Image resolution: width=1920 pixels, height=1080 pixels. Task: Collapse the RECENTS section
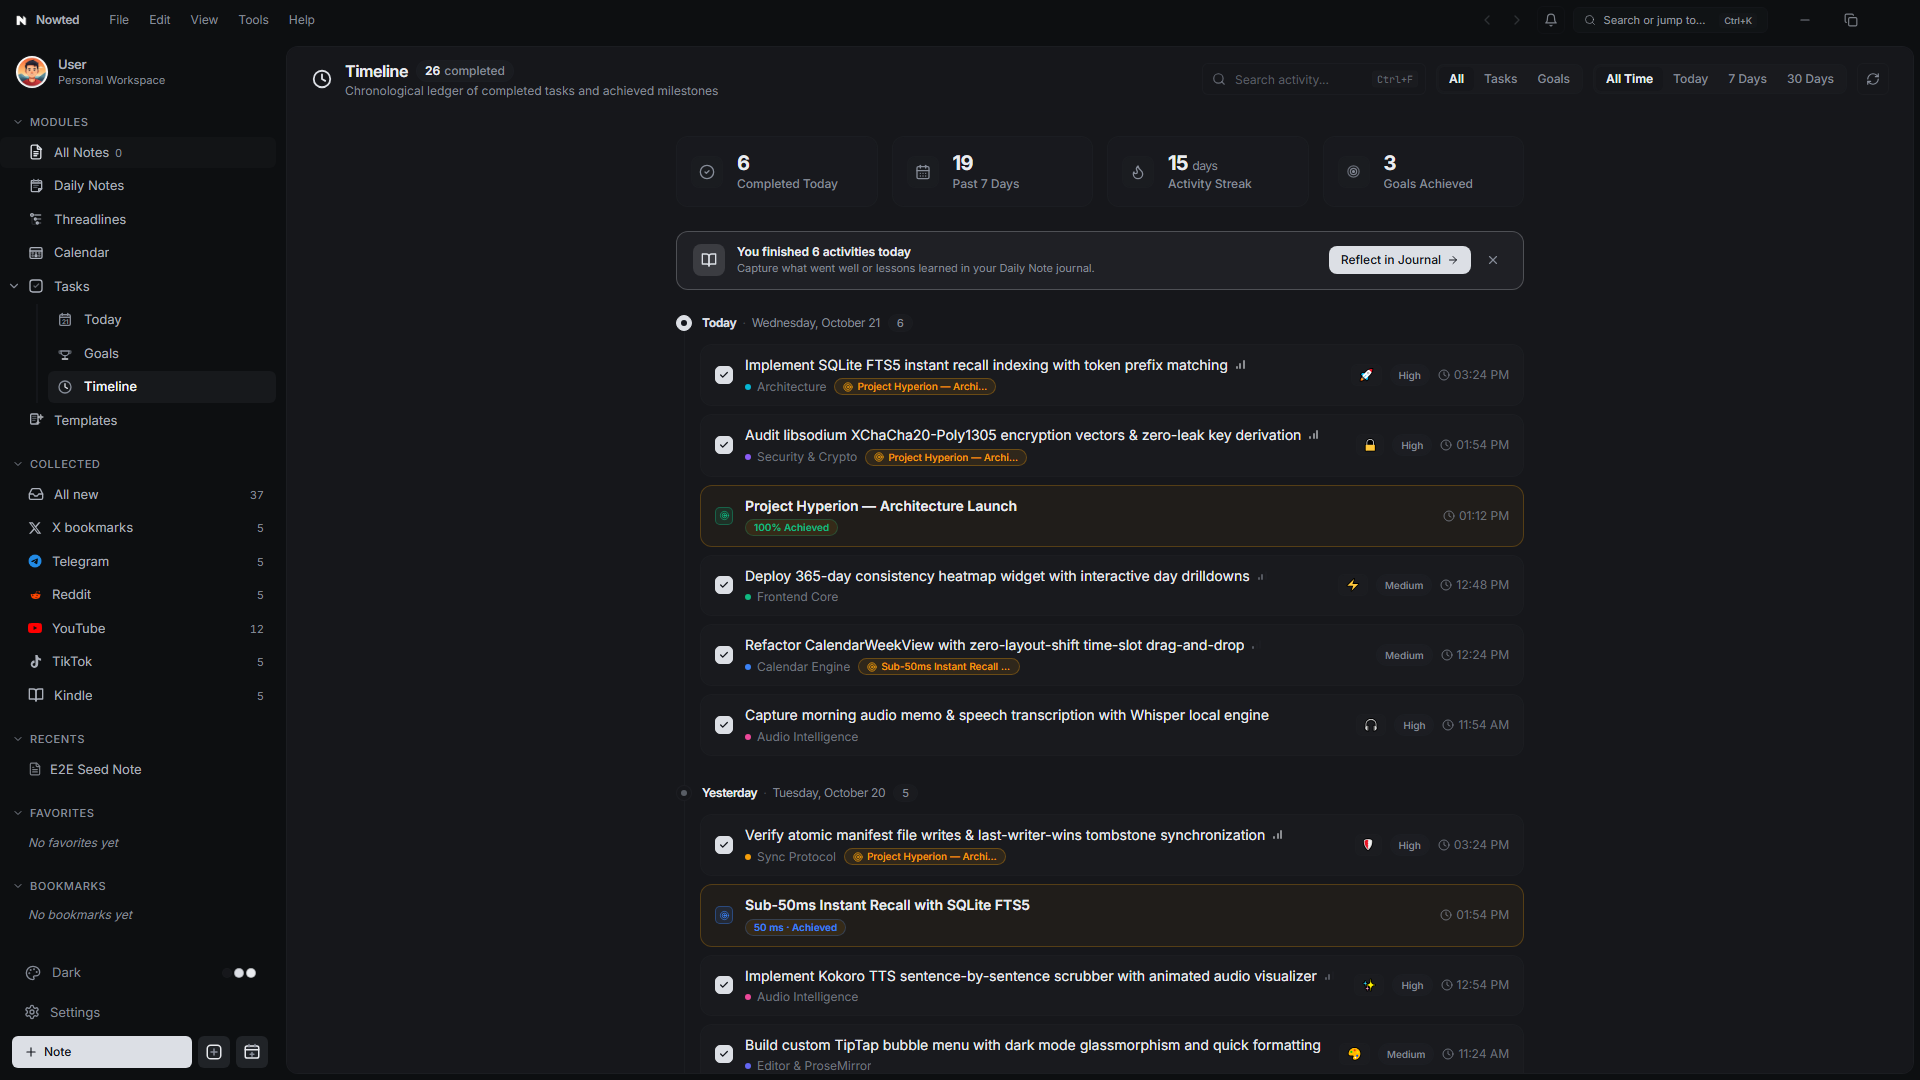coord(18,739)
